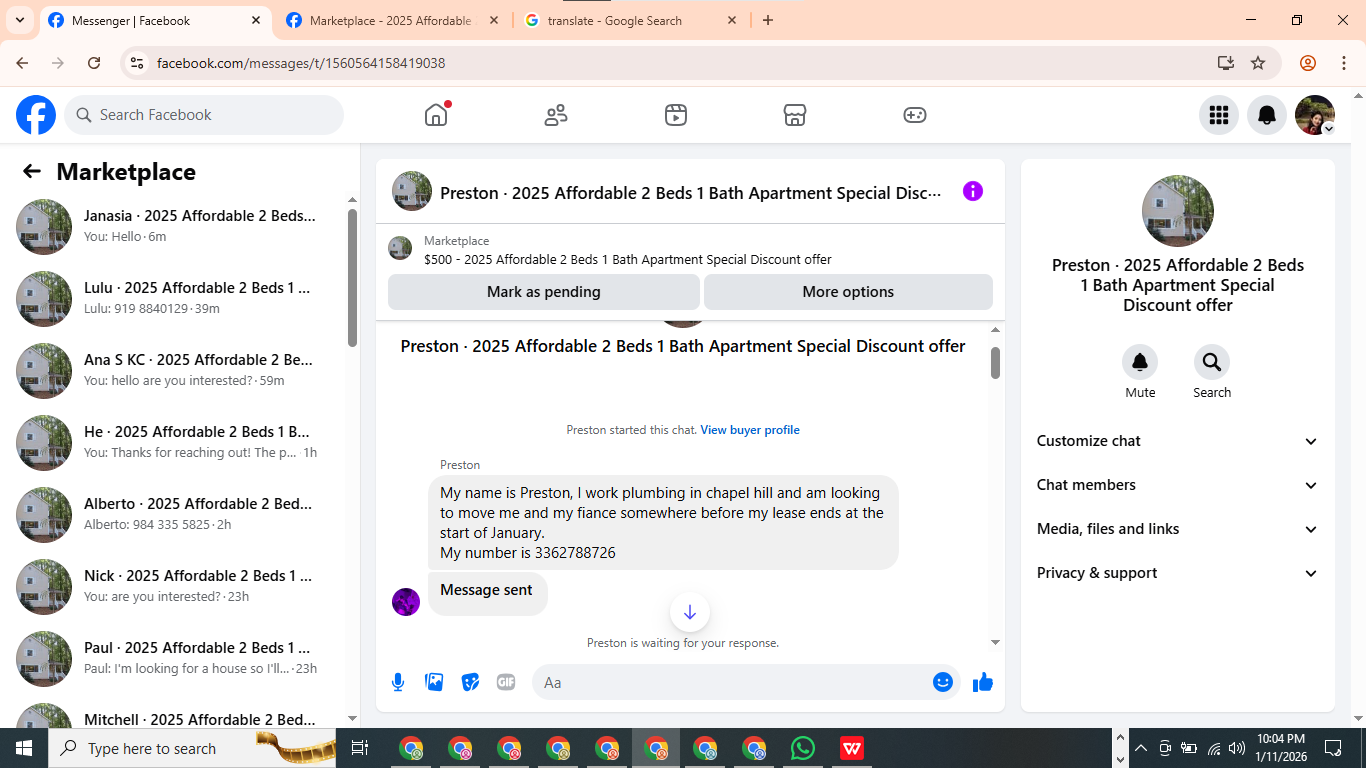Click the Chrome address bar URL
This screenshot has width=1366, height=768.
[301, 63]
